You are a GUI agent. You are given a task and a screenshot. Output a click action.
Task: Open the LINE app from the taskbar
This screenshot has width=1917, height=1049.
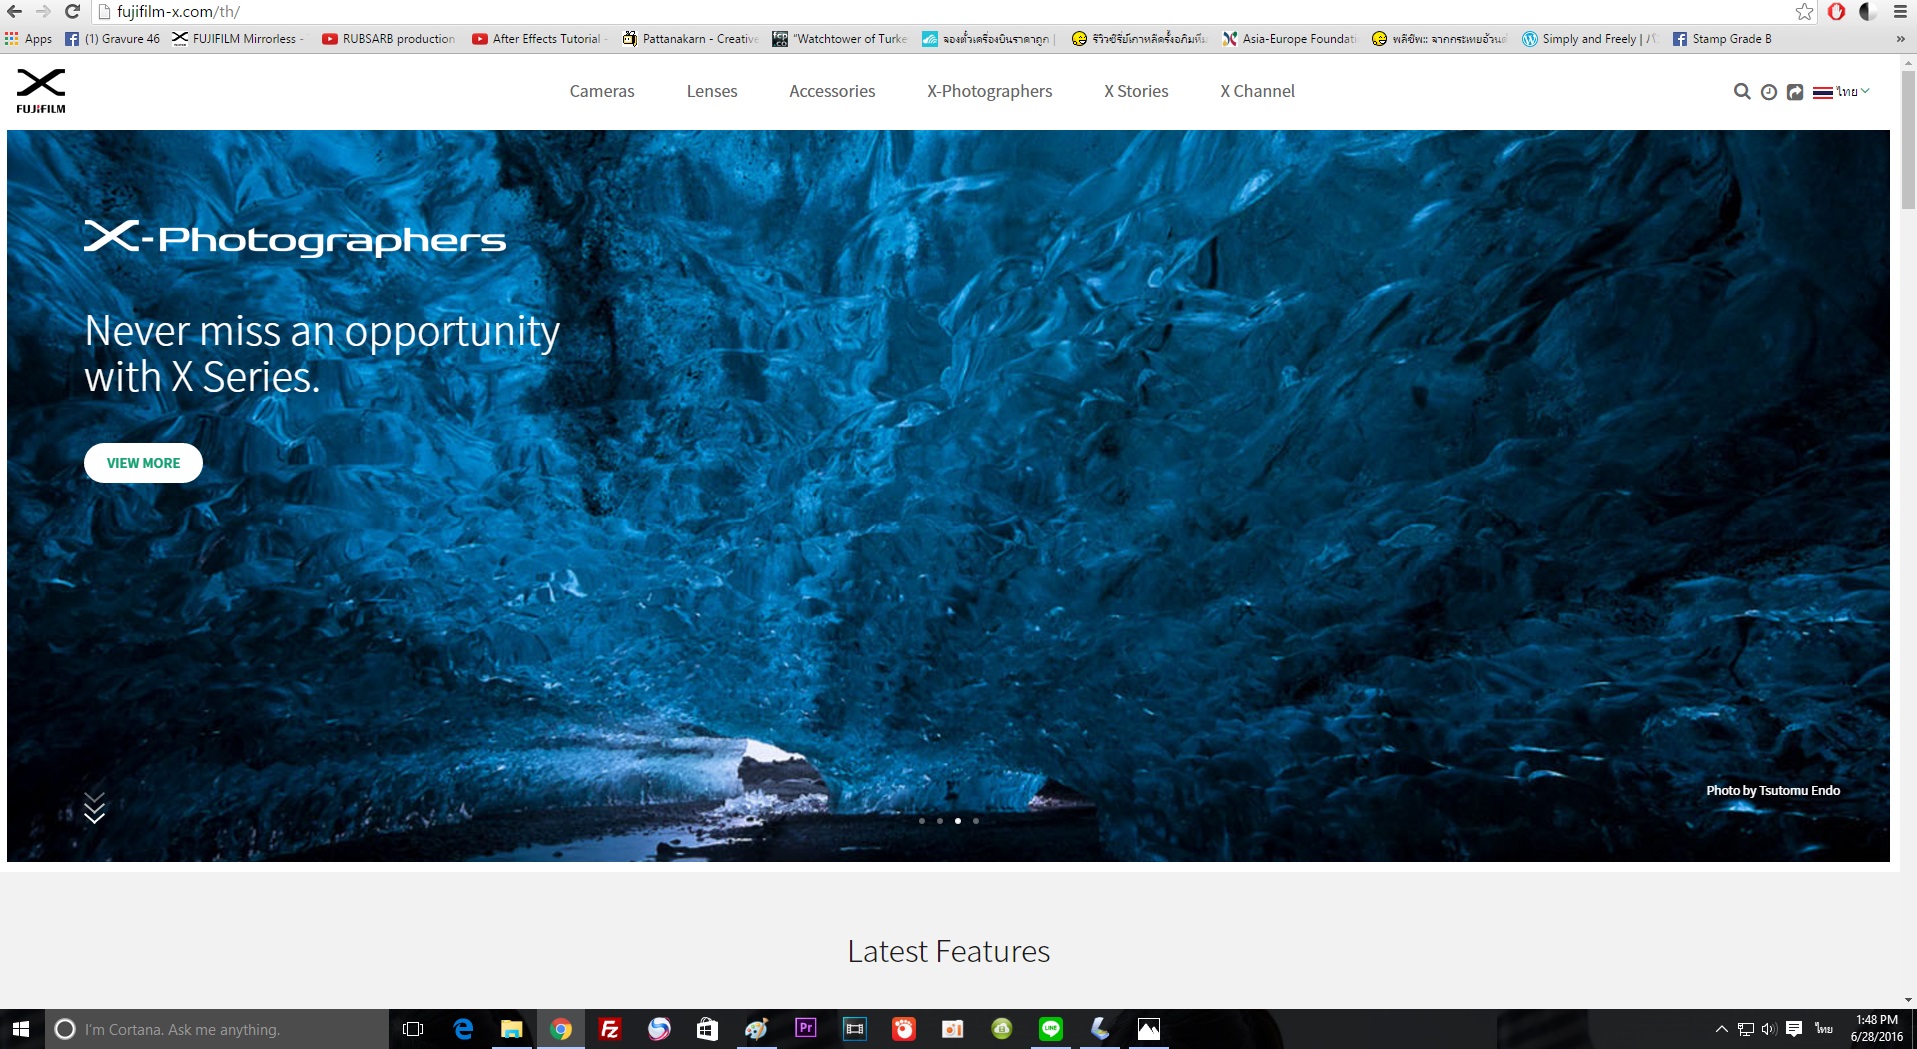point(1051,1029)
